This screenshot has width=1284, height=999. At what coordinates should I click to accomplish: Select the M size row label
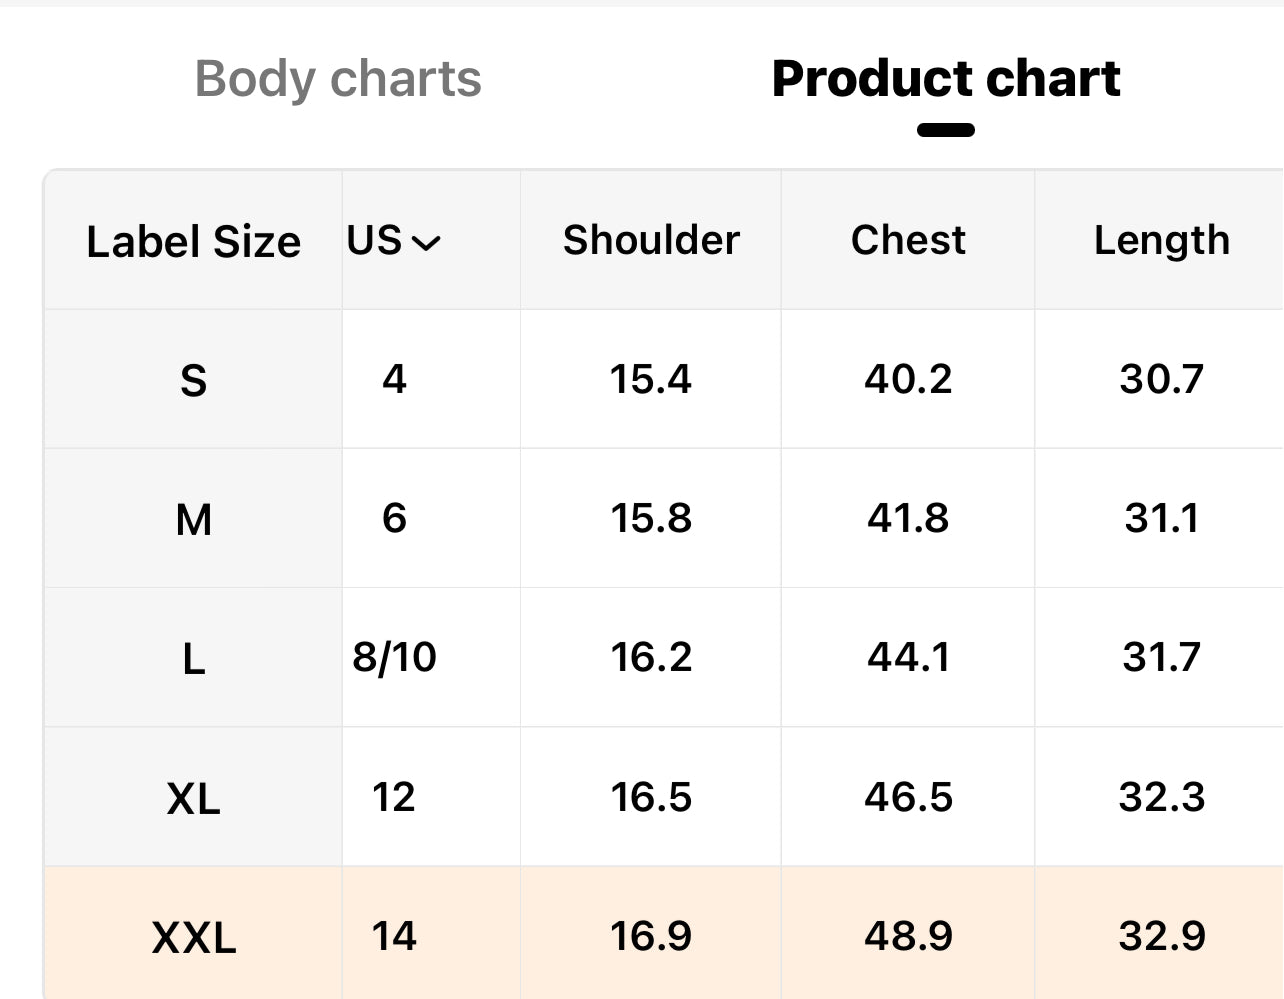pyautogui.click(x=193, y=519)
